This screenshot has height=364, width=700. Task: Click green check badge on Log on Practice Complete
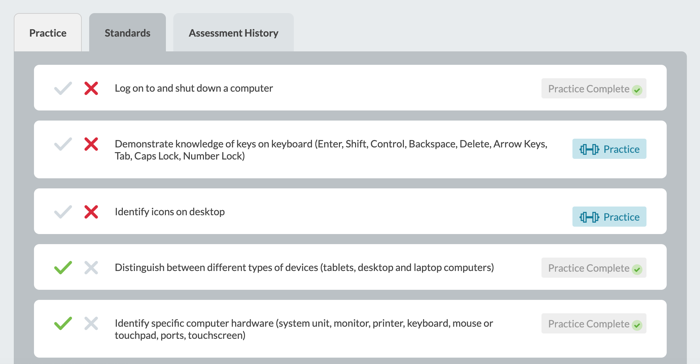click(637, 90)
